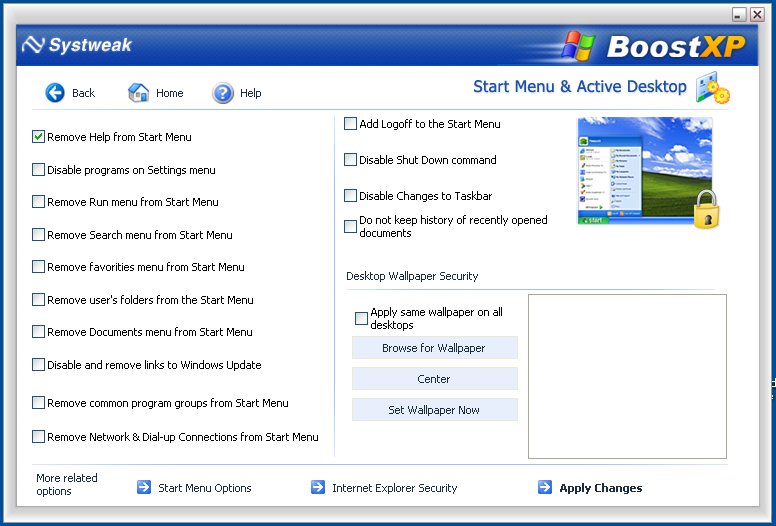The image size is (776, 526).
Task: Click the arrow icon beside Apply Changes
Action: pyautogui.click(x=545, y=487)
